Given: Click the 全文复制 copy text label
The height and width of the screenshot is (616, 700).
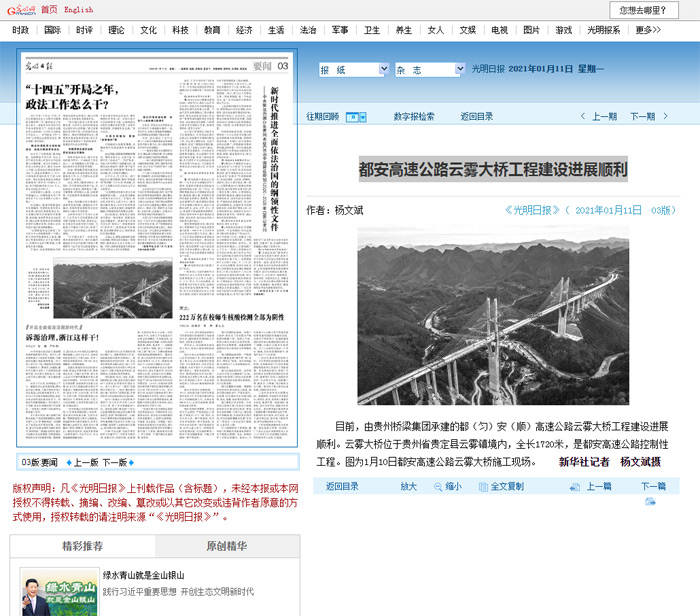Looking at the screenshot, I should (x=508, y=486).
